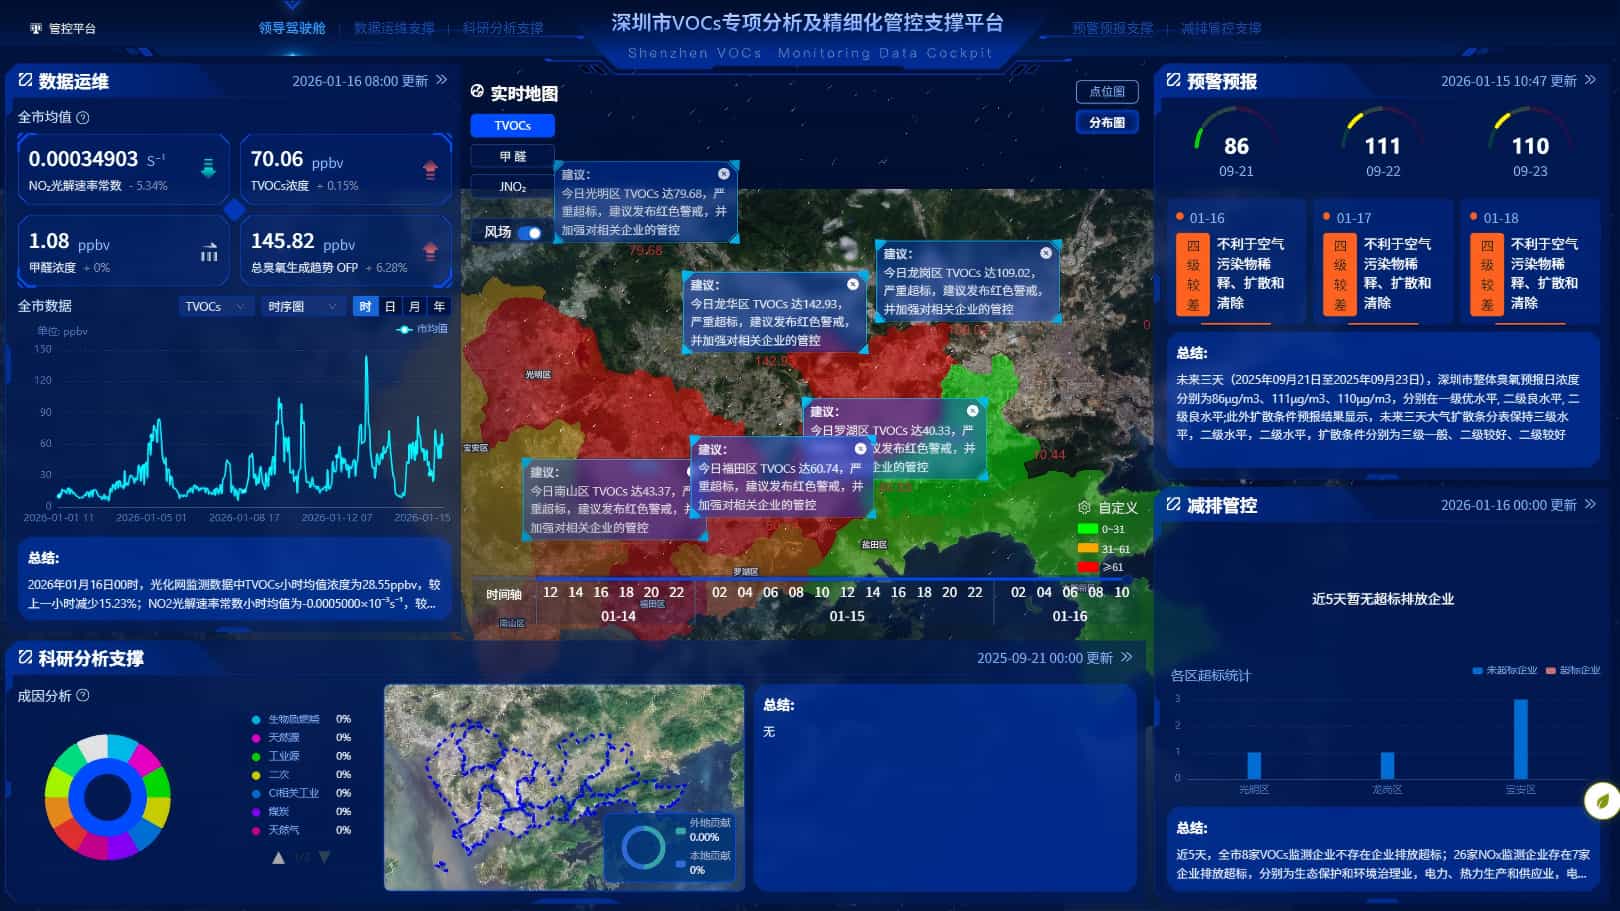Click the 科研分析支撑 panel icon

coord(24,659)
